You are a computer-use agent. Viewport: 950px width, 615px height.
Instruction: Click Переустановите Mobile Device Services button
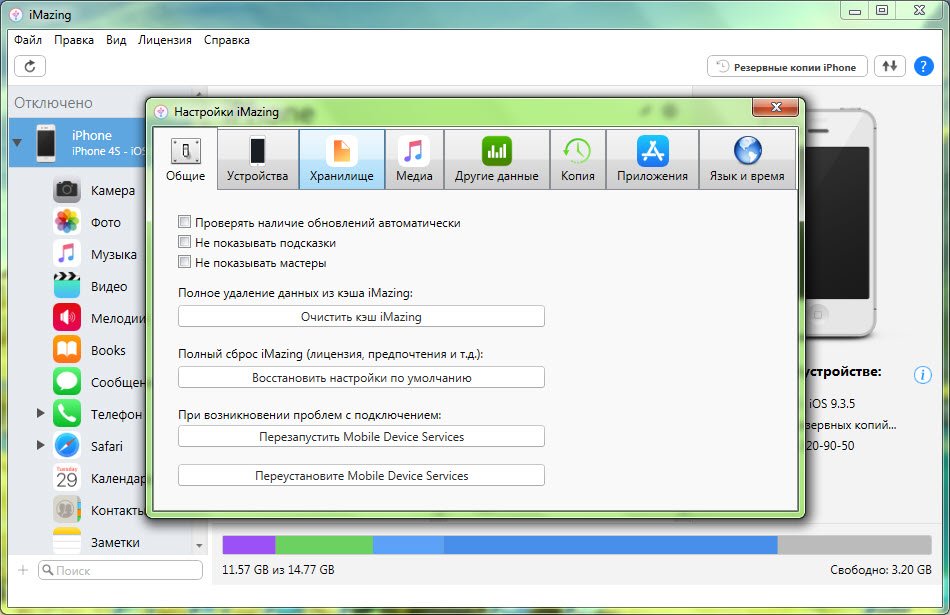click(361, 476)
